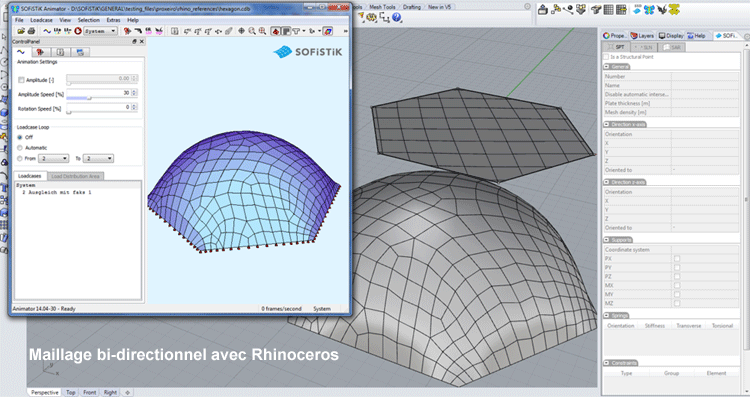750x397 pixels.
Task: Click the structural line icon in top-right toolbar
Action: (x=568, y=10)
